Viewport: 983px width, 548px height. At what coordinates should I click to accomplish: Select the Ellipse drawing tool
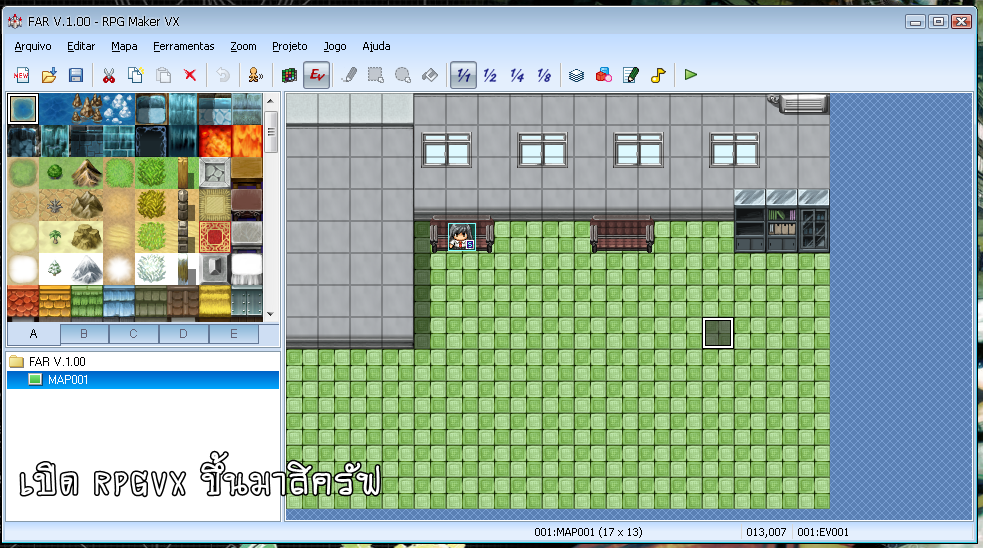[402, 75]
